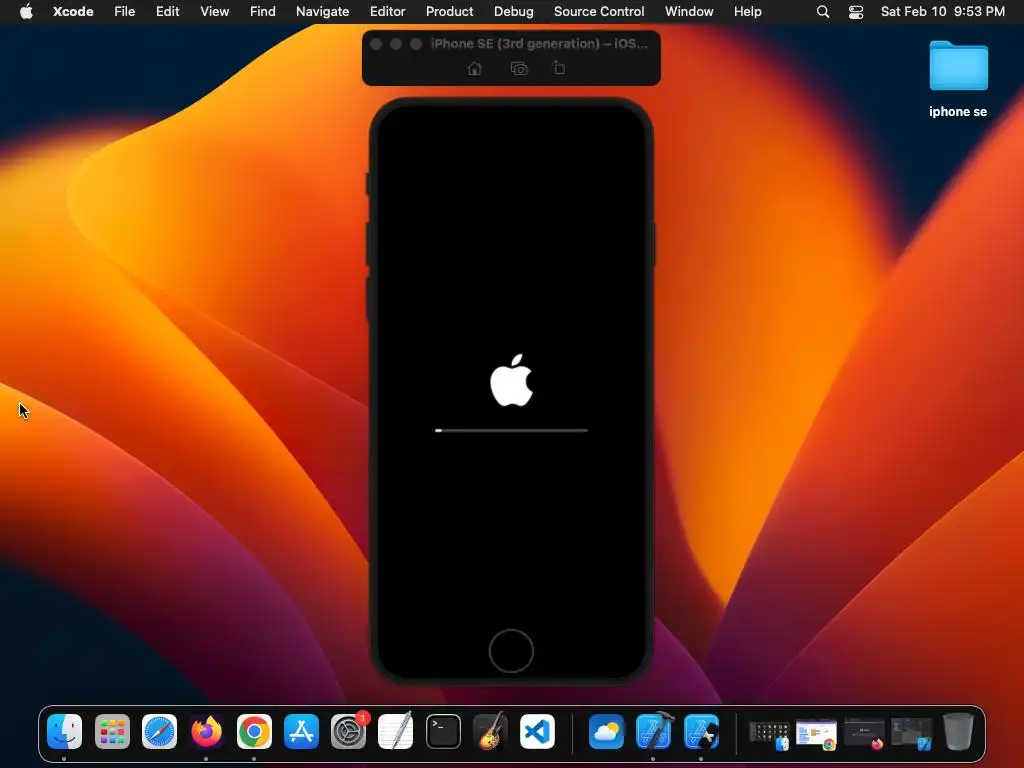
Task: Take a screenshot using the Simulator camera icon
Action: coord(519,69)
